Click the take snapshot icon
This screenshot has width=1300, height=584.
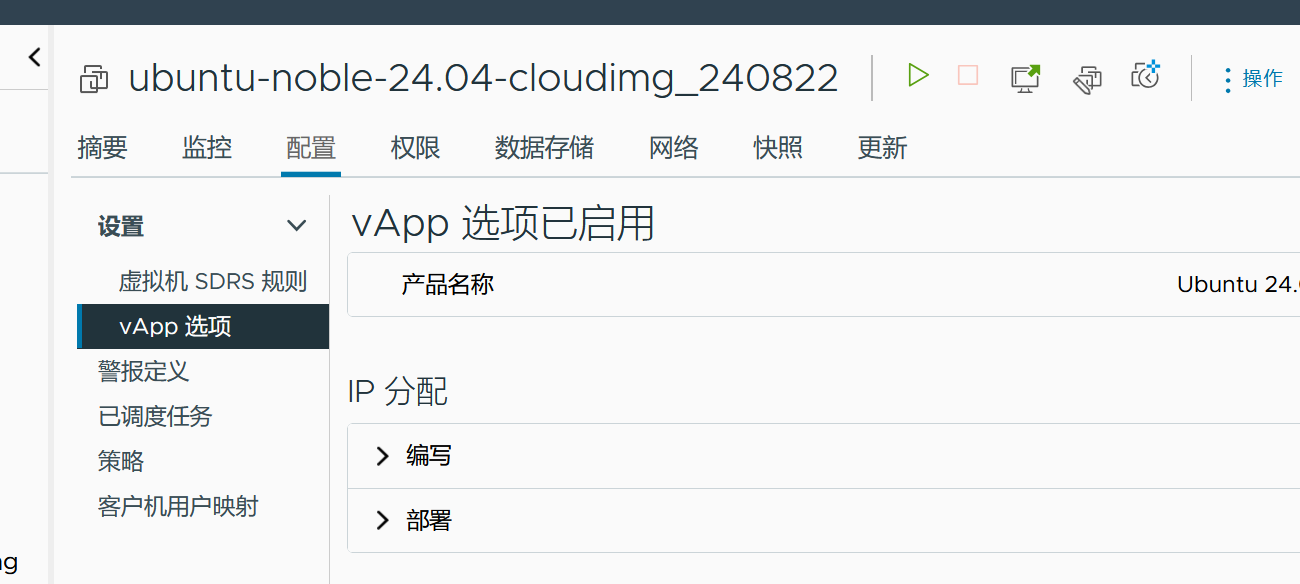[1145, 76]
